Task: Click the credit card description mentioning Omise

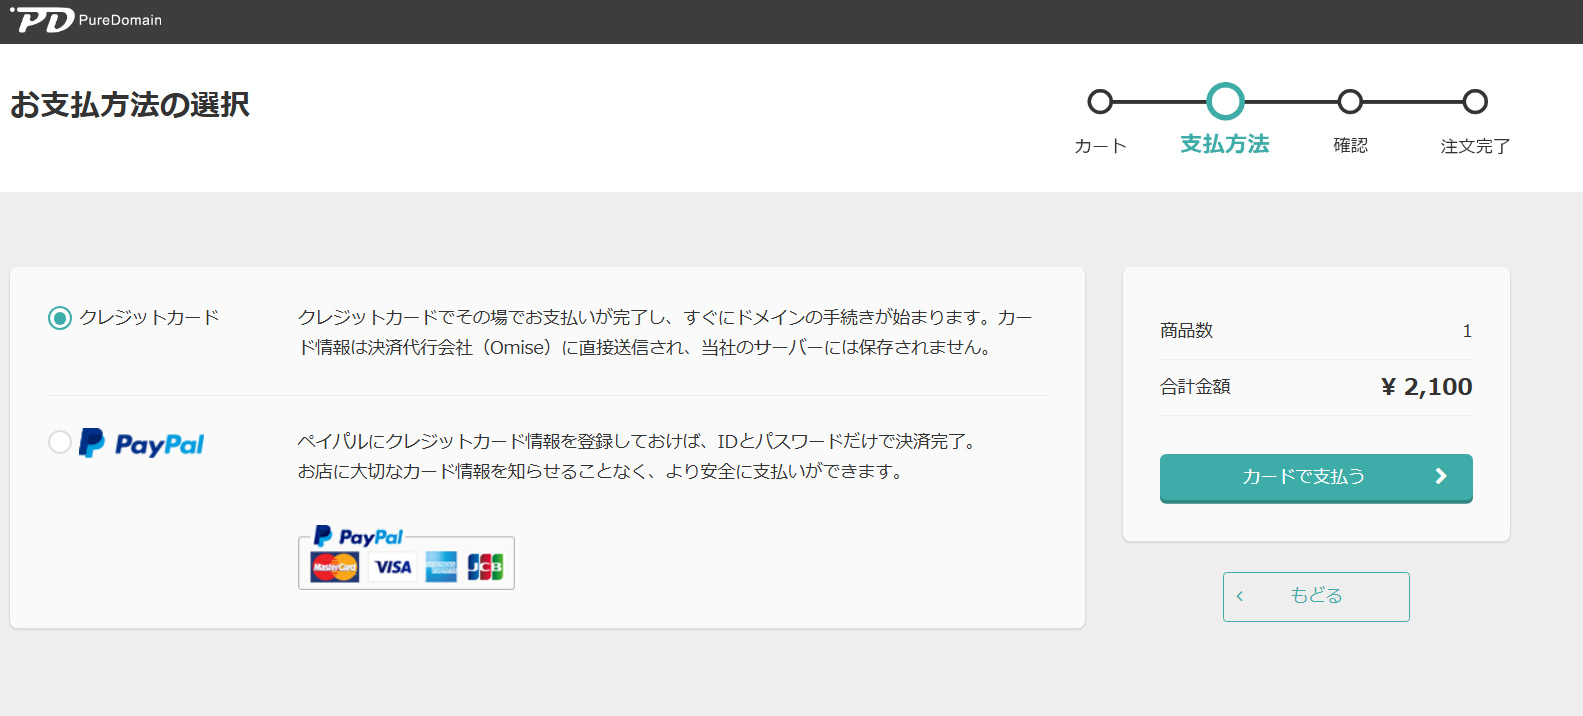Action: click(x=665, y=333)
